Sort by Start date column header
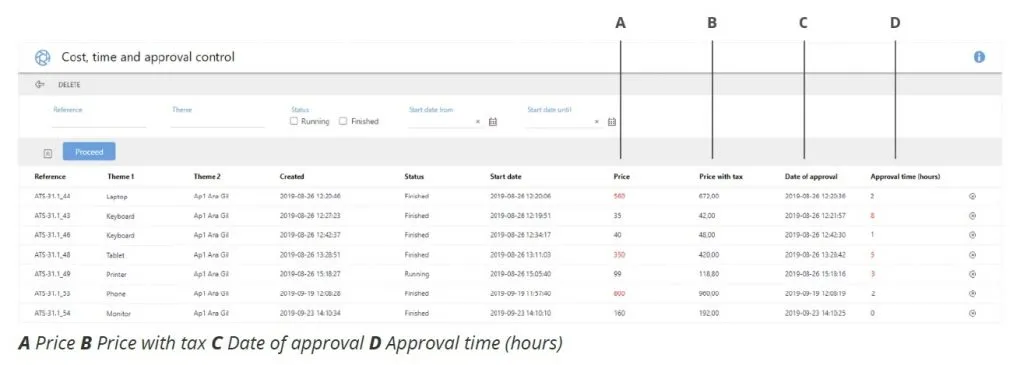The image size is (1024, 365). [x=505, y=176]
